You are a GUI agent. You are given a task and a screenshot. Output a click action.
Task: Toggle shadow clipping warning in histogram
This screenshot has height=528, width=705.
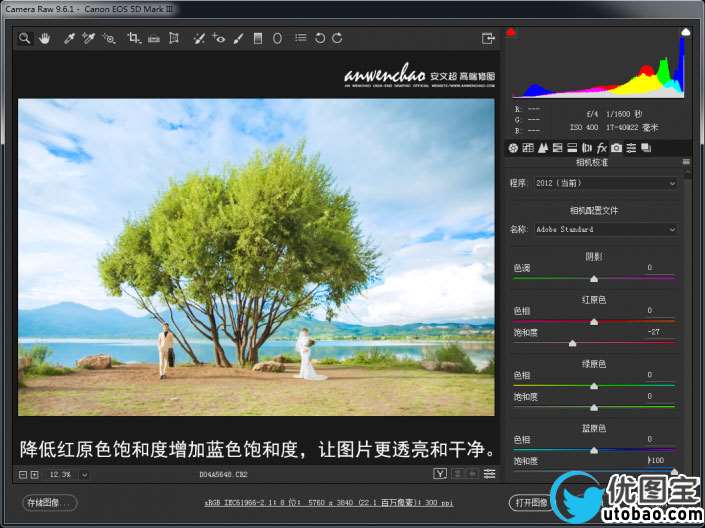click(x=511, y=32)
